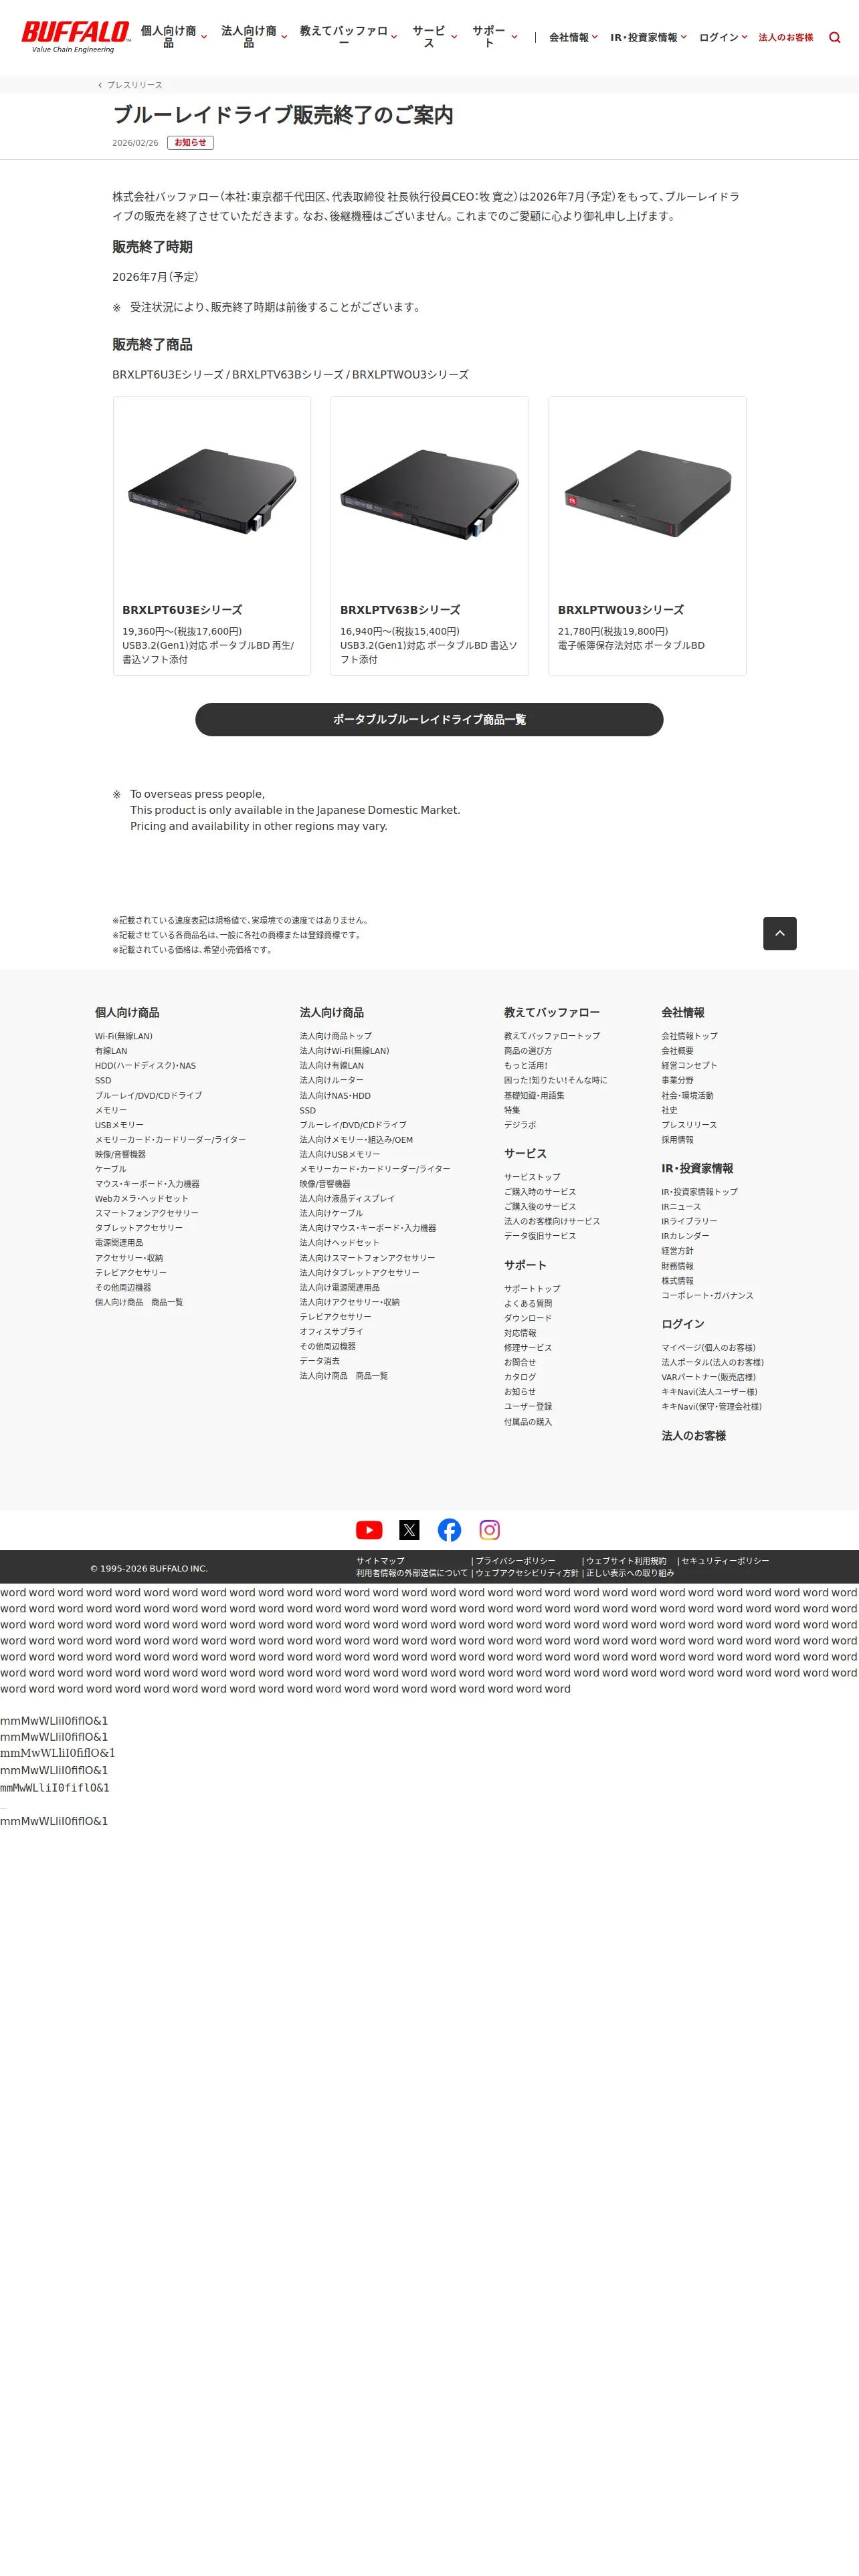Expand the サポート header menu
The width and height of the screenshot is (859, 2576).
(x=494, y=37)
